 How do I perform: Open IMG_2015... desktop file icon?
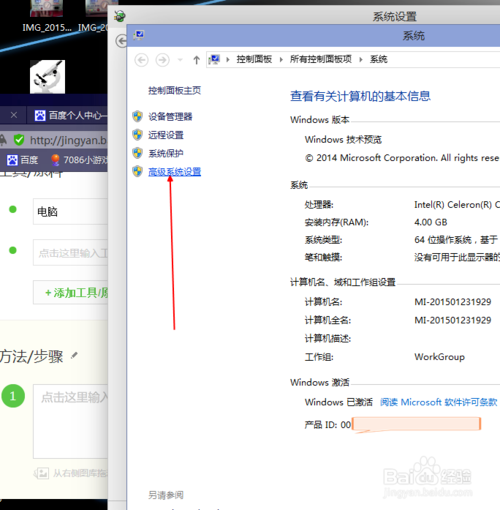coord(47,16)
